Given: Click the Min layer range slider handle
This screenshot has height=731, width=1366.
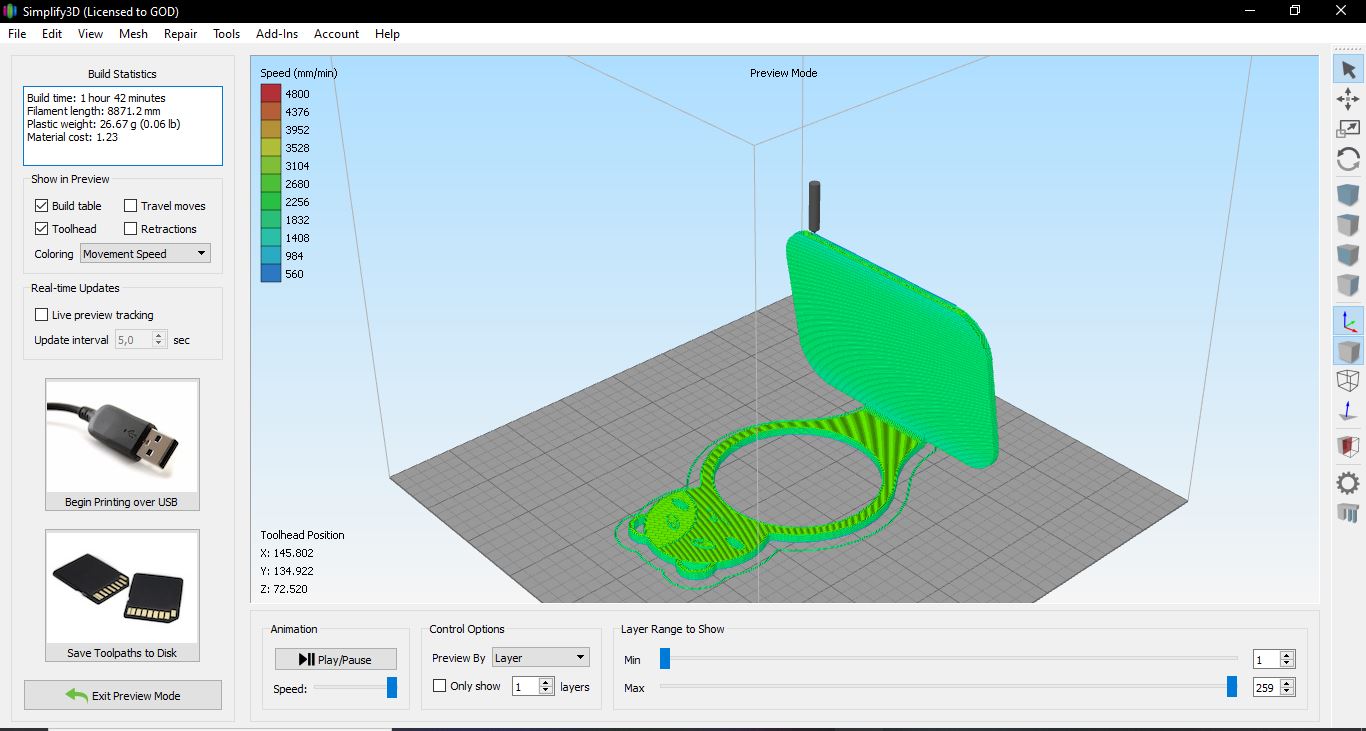Looking at the screenshot, I should [665, 658].
